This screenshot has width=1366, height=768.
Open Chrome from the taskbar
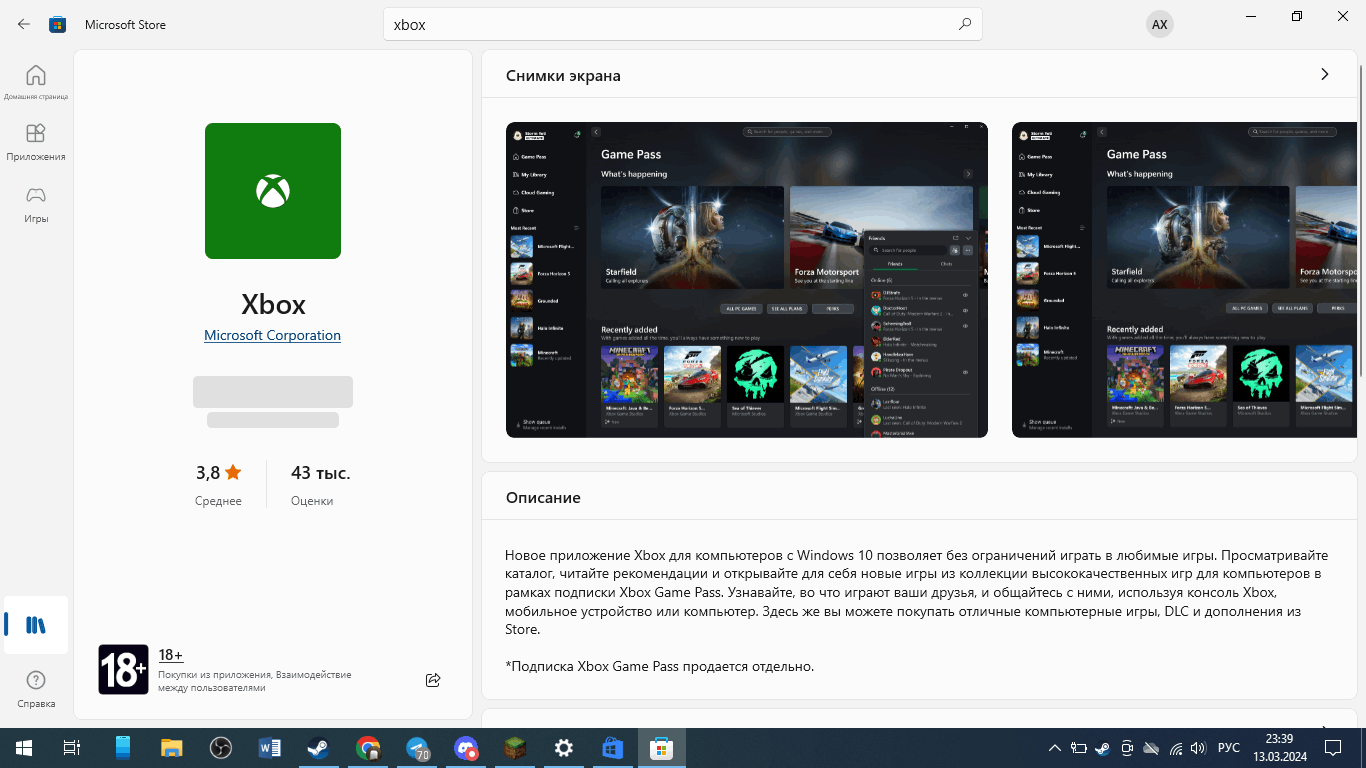click(x=368, y=748)
